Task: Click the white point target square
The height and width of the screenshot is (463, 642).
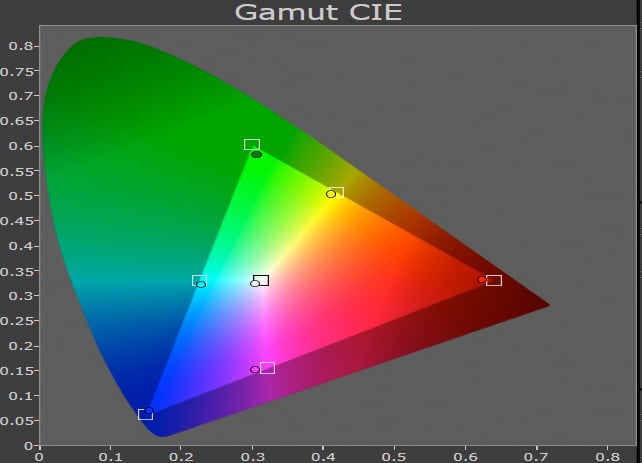Action: coord(261,280)
